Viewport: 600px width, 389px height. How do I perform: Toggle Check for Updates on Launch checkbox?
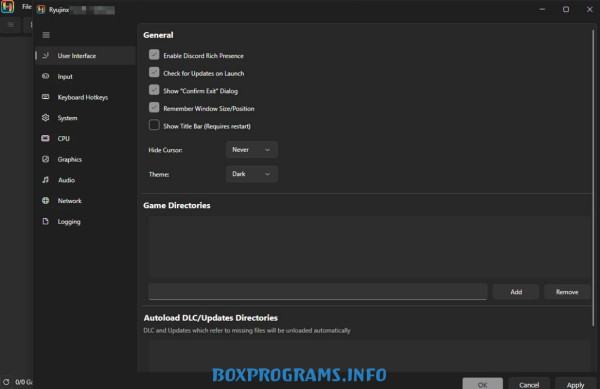(154, 72)
